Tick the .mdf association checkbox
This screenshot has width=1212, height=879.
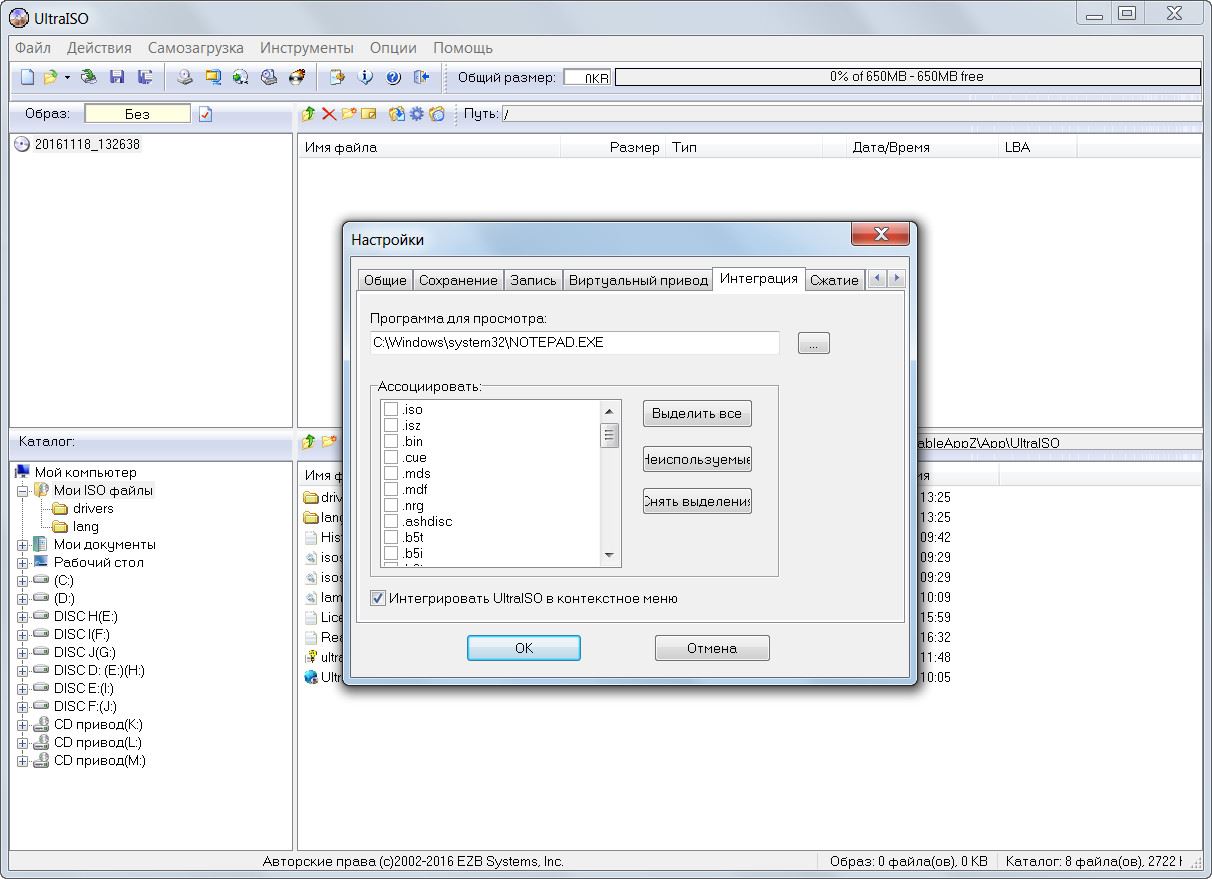coord(391,489)
